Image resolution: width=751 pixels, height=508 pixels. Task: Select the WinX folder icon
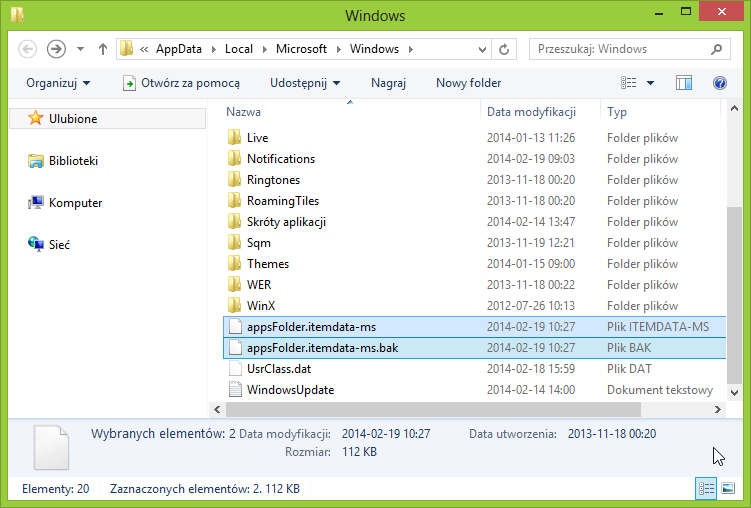pos(234,305)
